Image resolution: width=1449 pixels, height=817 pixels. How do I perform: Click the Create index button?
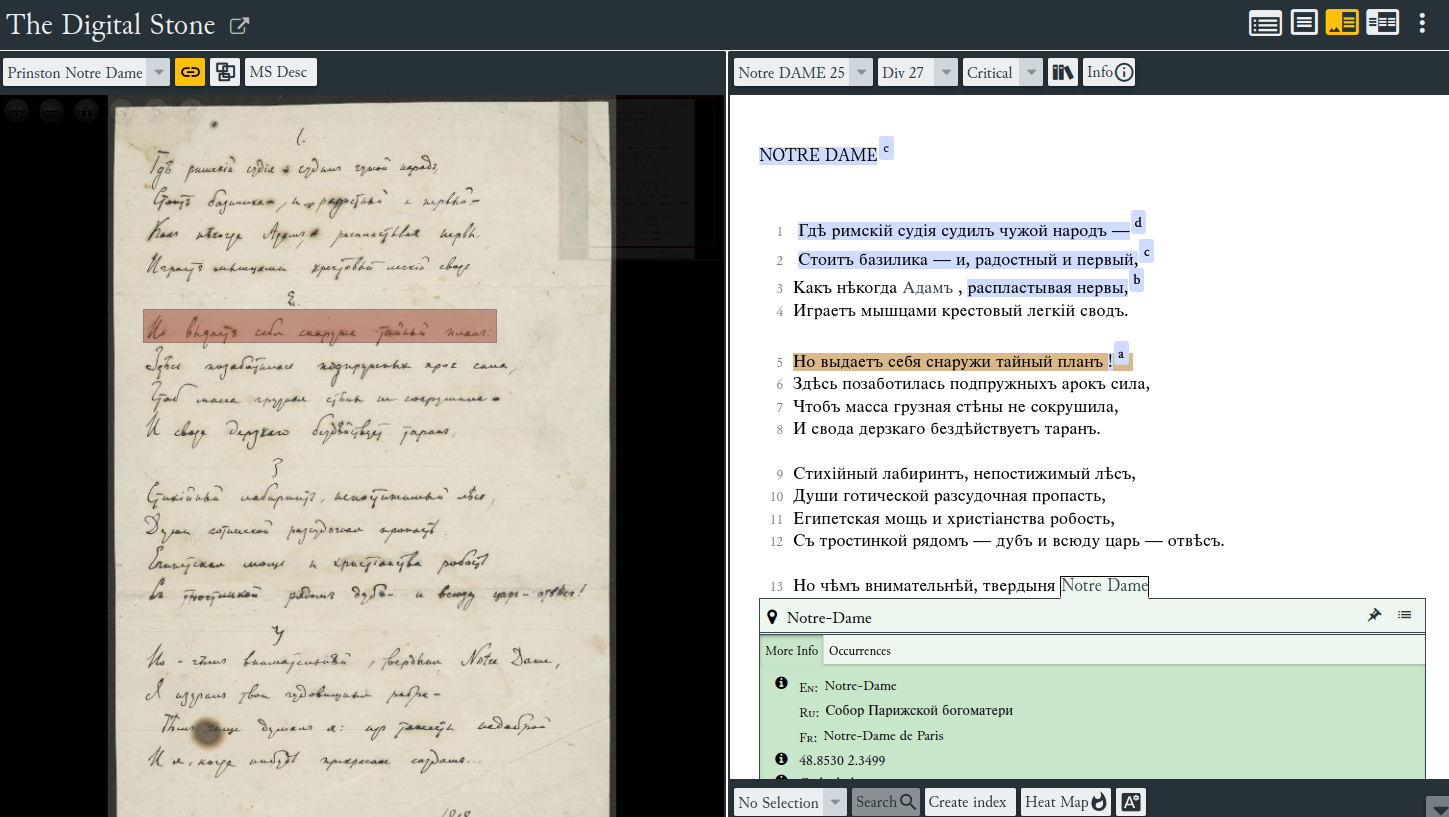[968, 802]
